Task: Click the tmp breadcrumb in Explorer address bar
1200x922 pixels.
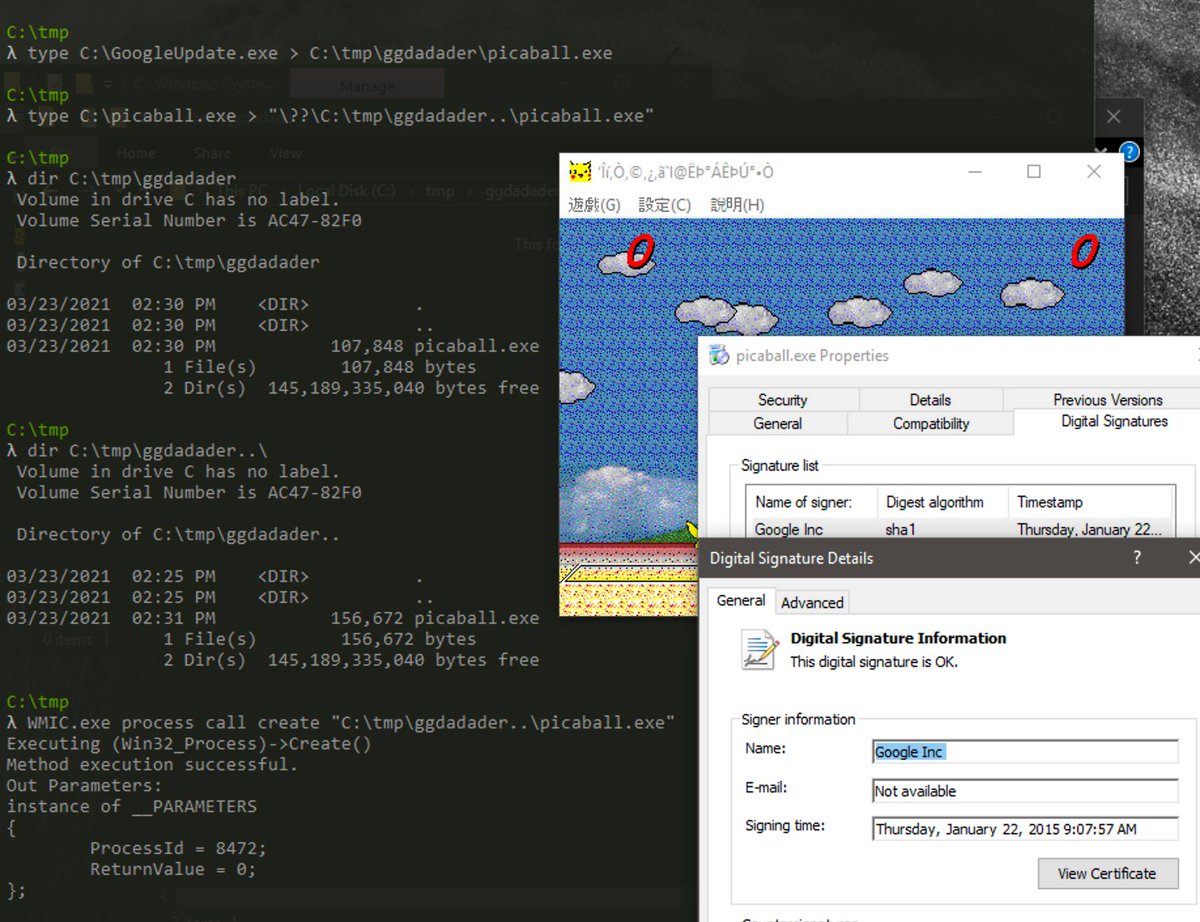Action: point(440,191)
